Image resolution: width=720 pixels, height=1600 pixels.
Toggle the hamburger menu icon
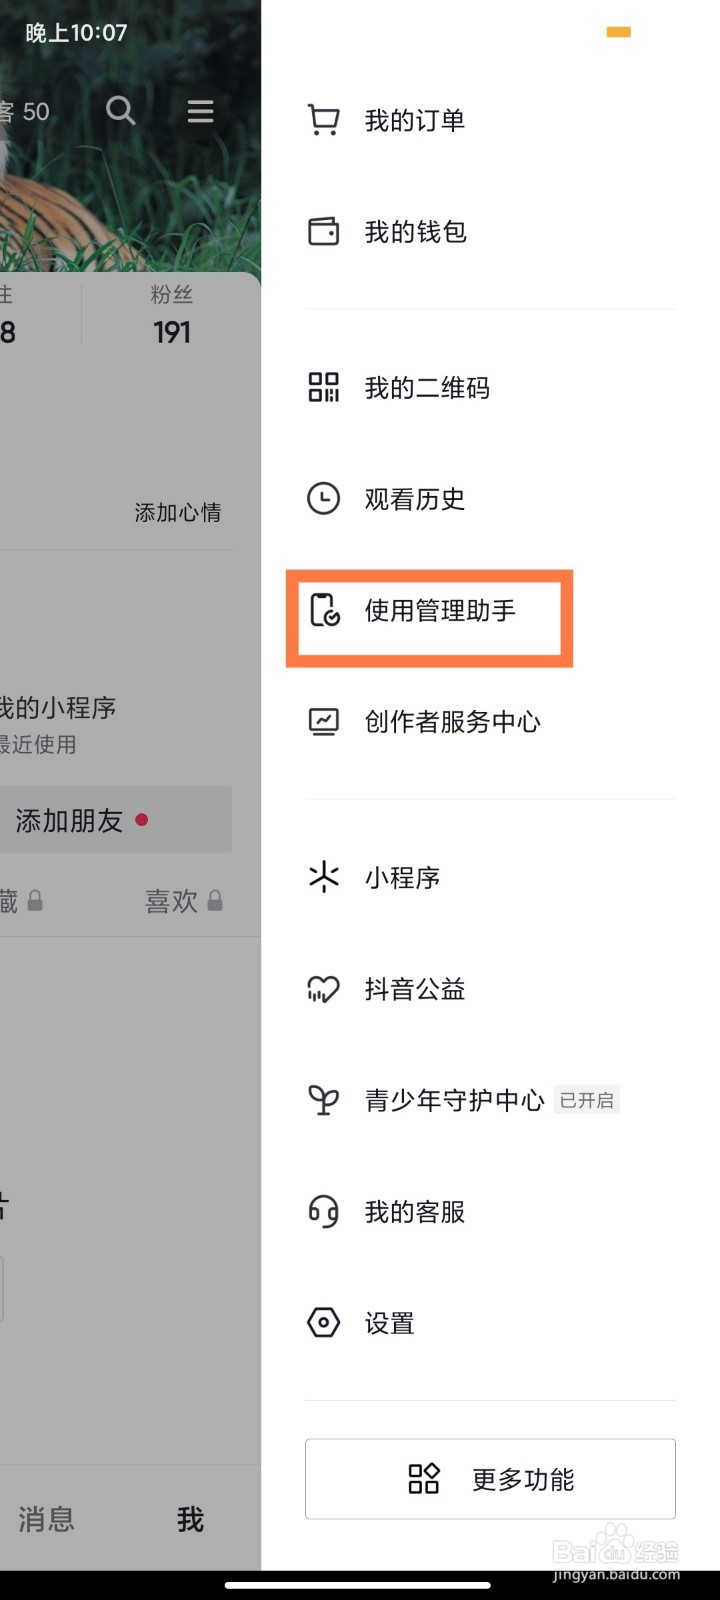click(200, 111)
